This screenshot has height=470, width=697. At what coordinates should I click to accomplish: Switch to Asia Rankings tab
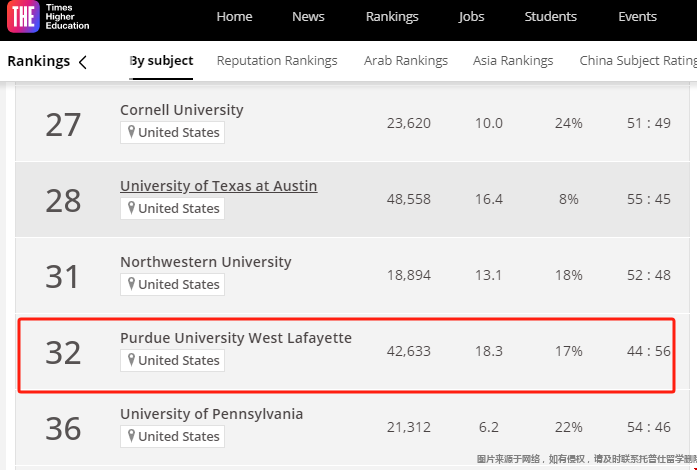513,61
